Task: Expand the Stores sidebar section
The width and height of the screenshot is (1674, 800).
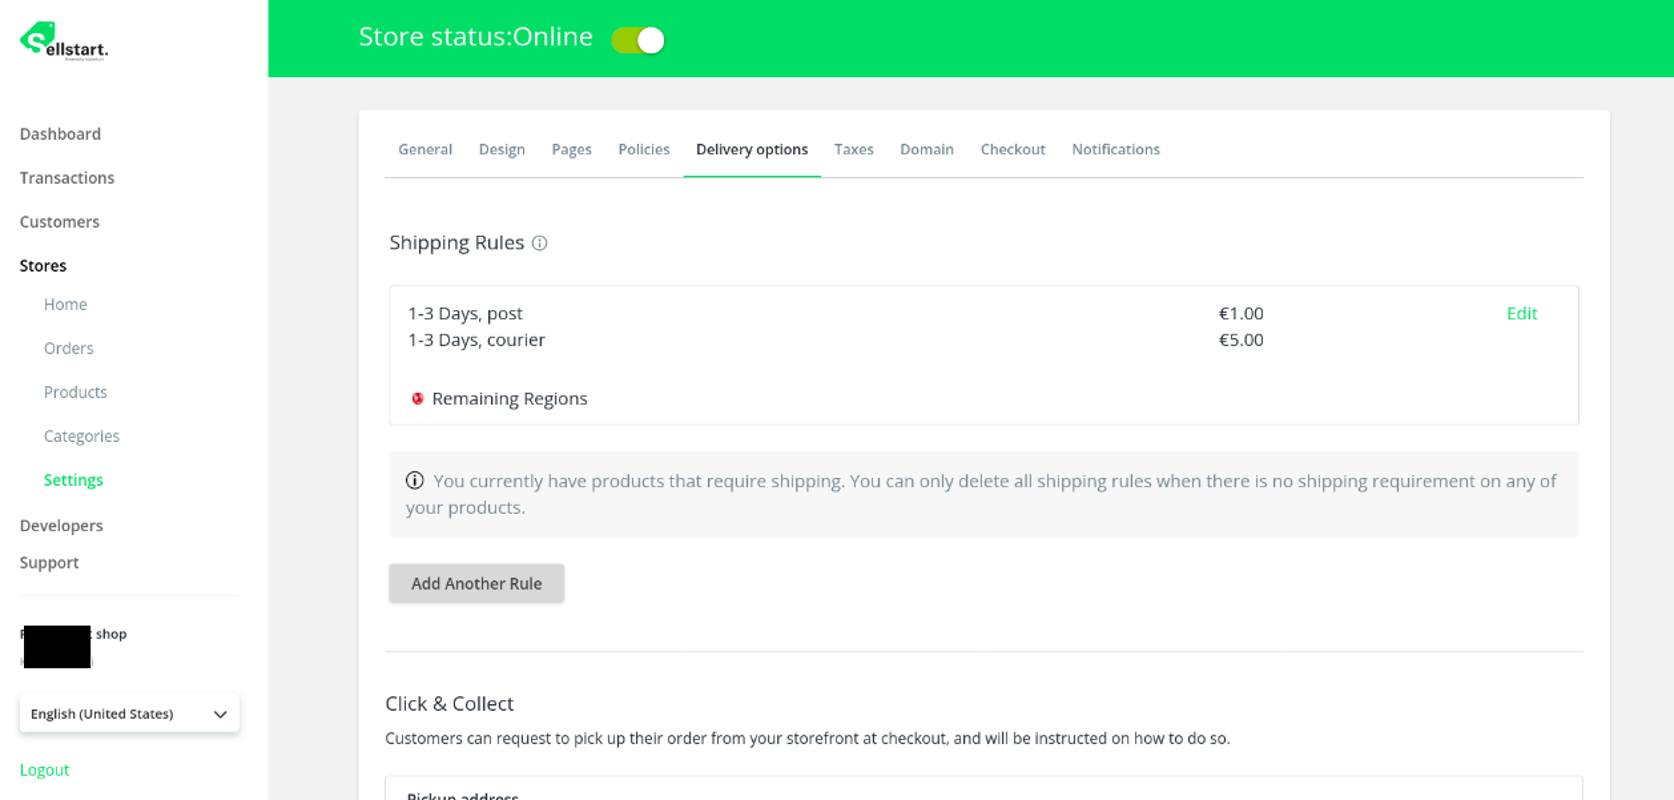Action: coord(43,266)
